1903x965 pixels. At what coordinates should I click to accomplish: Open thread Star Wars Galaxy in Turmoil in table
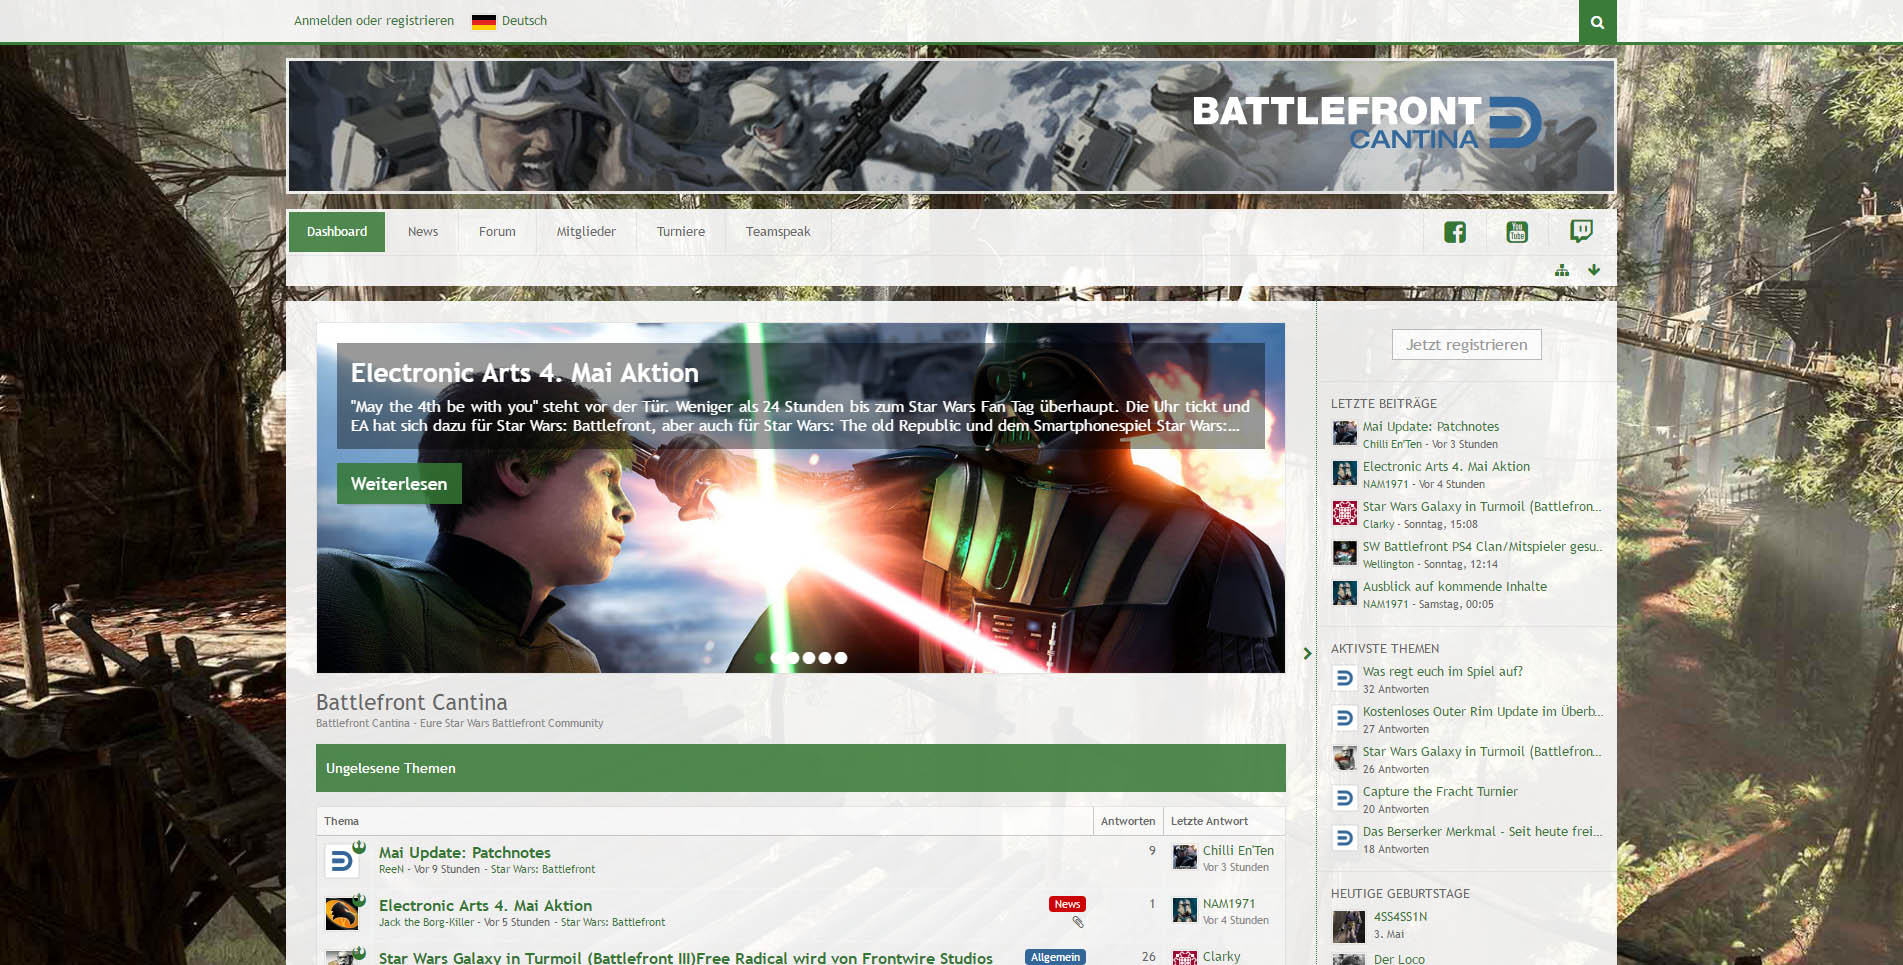click(x=686, y=958)
